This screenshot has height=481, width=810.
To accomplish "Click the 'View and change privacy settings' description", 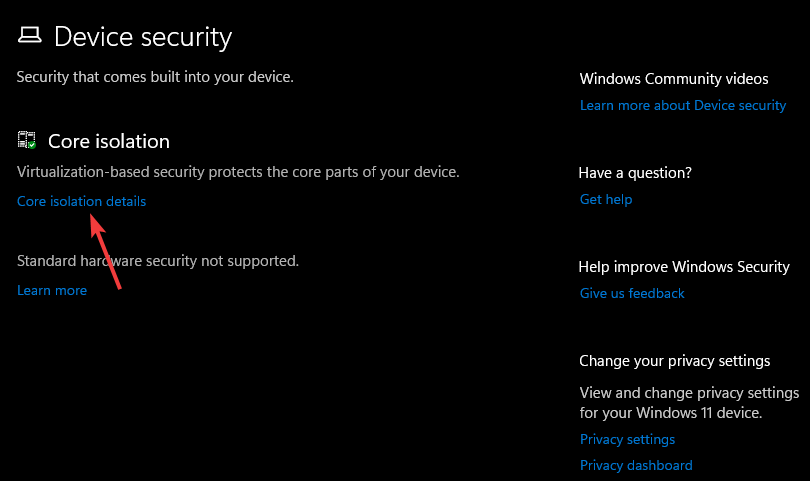I will coord(689,402).
